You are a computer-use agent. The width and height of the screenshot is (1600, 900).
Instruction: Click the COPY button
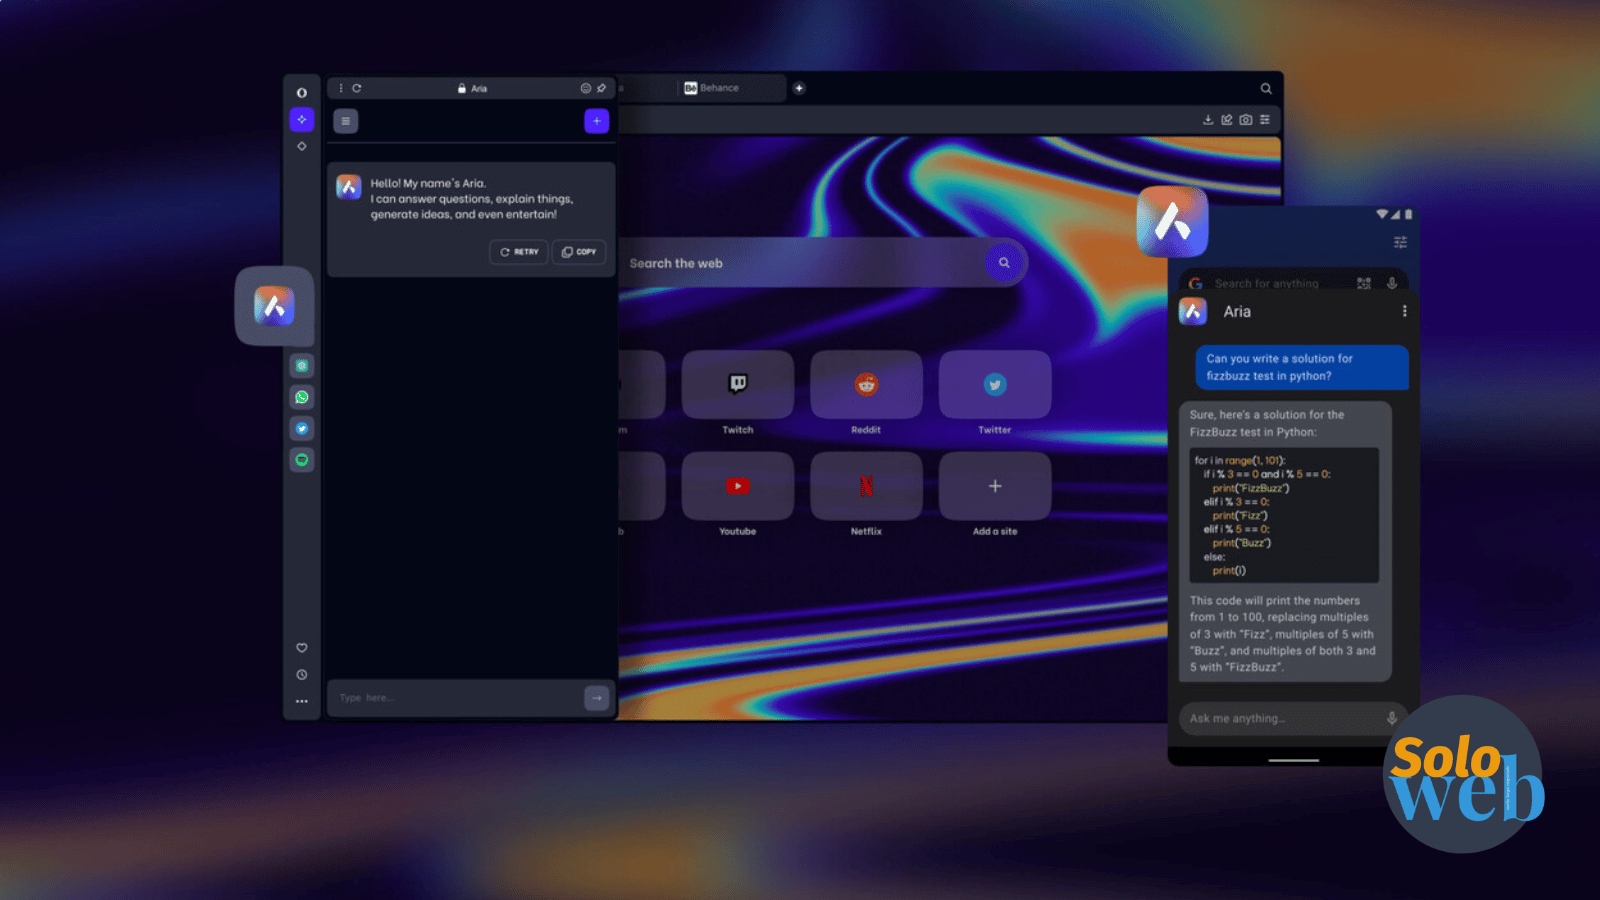click(x=579, y=252)
